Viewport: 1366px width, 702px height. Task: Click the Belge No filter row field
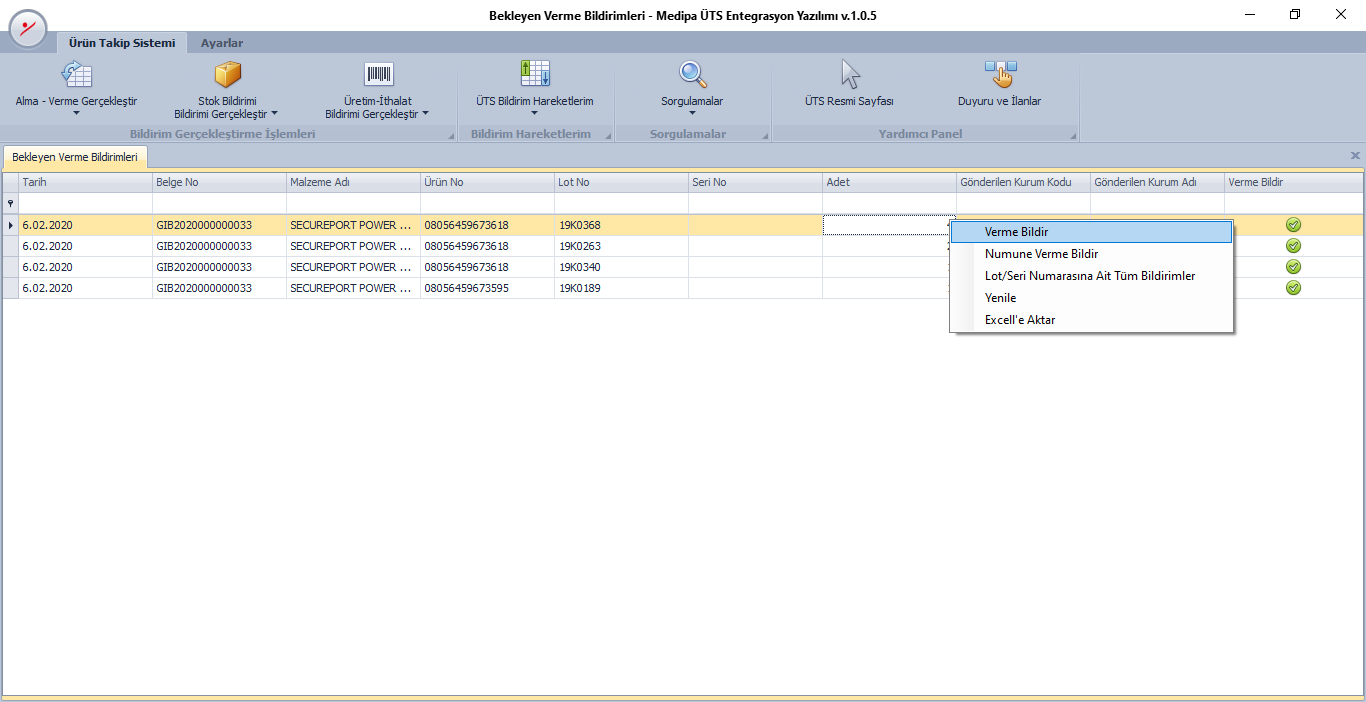pos(219,203)
